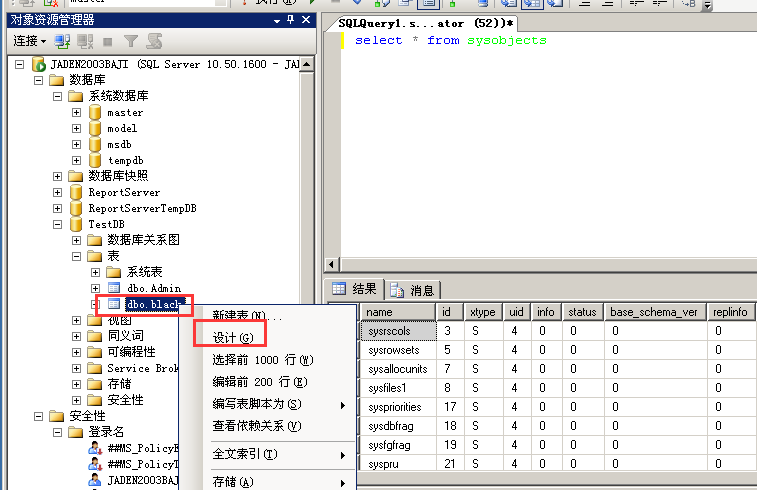This screenshot has height=490, width=757.
Task: Pin the Object Explorer panel
Action: [x=290, y=20]
